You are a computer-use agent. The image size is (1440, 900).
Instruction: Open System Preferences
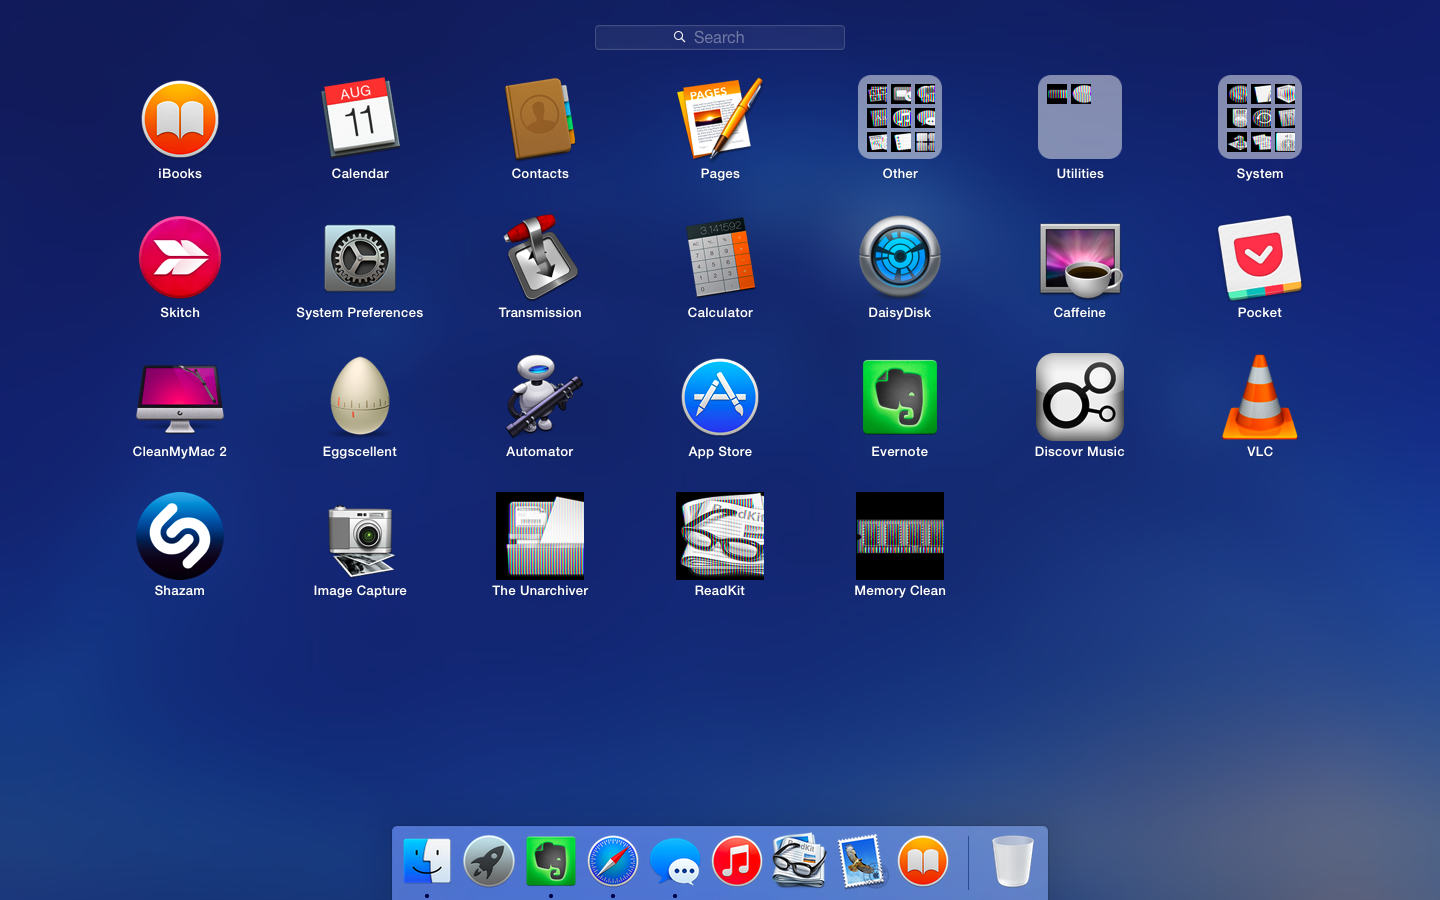click(x=360, y=258)
